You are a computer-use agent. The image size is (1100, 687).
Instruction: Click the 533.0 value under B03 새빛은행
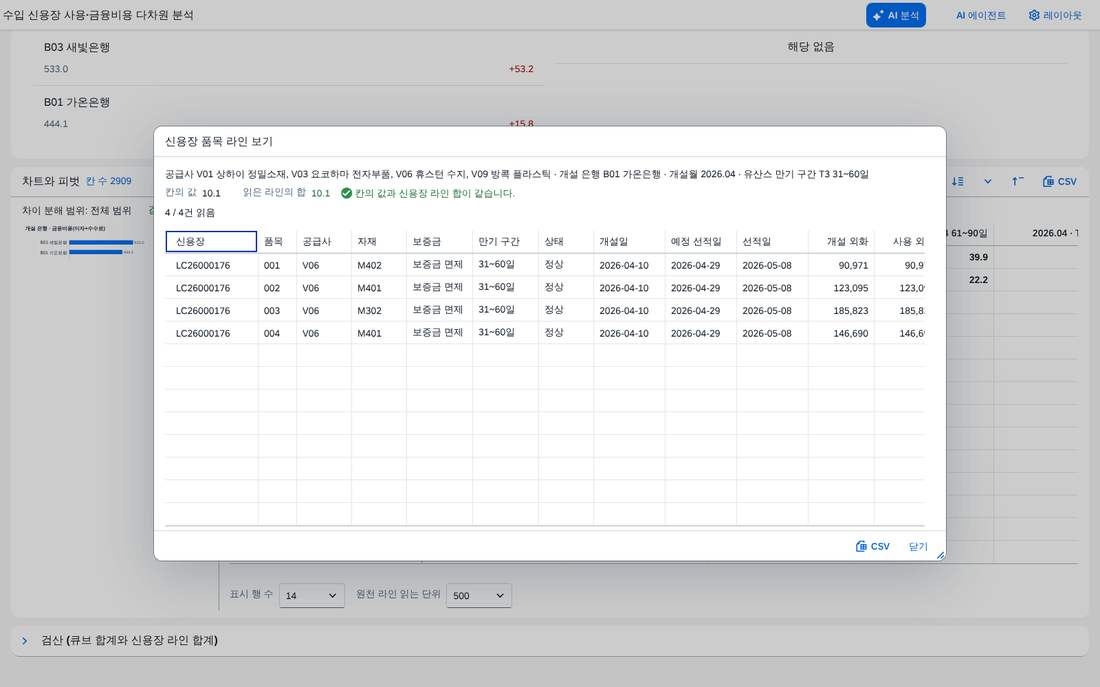coord(56,69)
